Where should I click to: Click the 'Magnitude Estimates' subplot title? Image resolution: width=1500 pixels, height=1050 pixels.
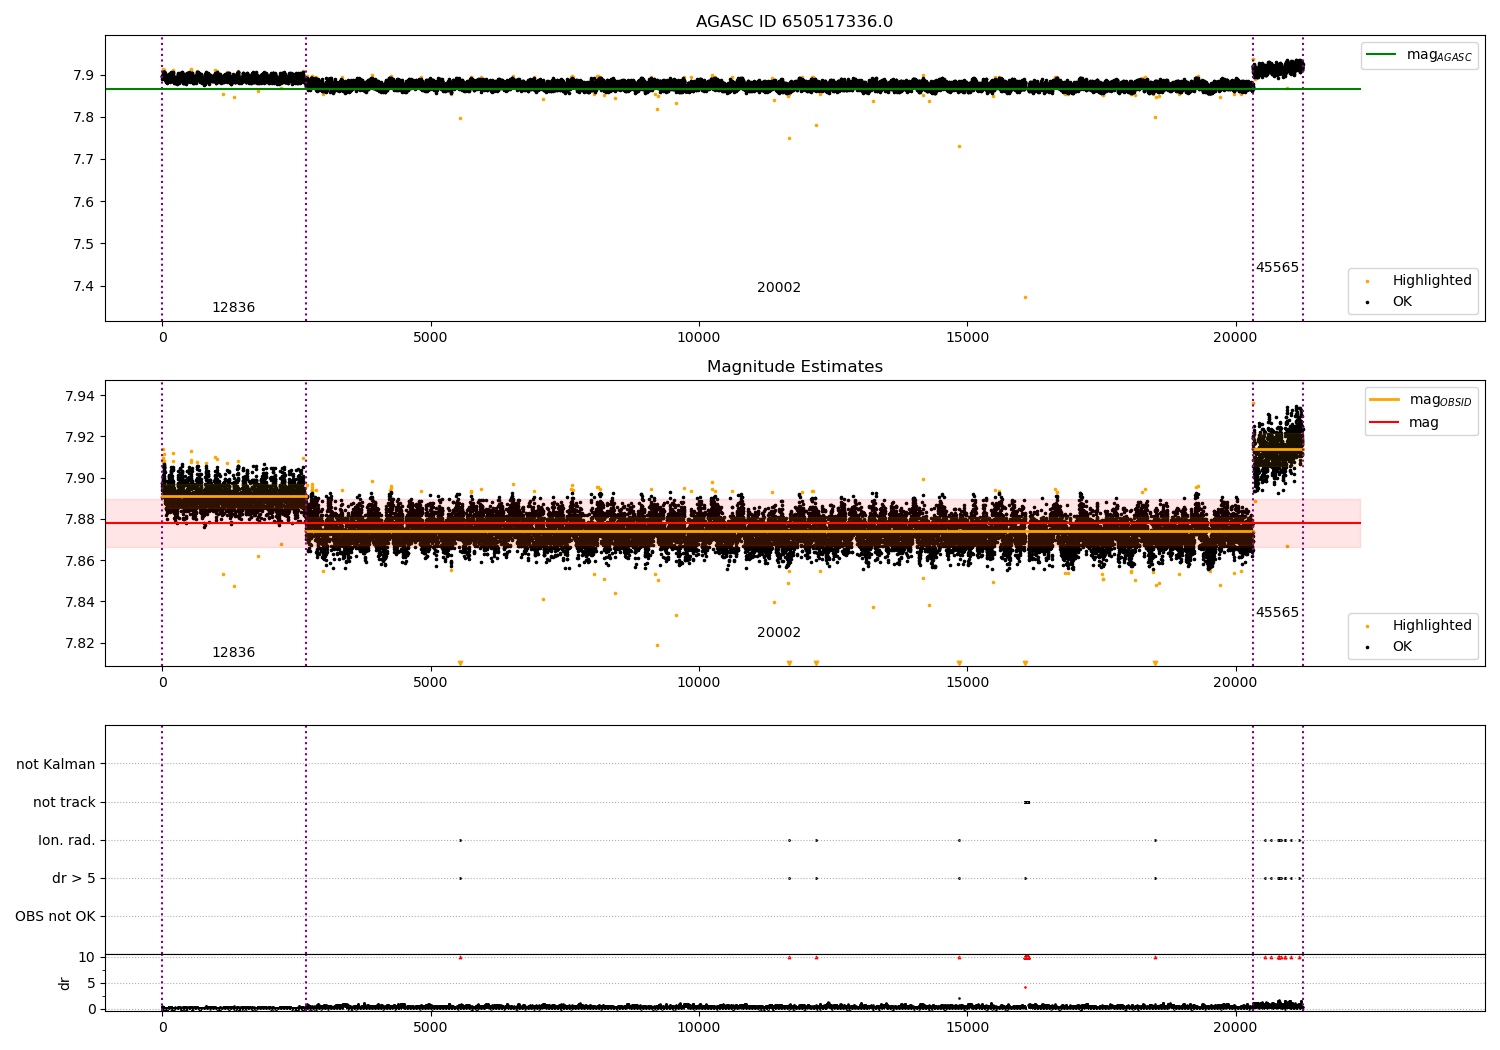click(x=794, y=367)
